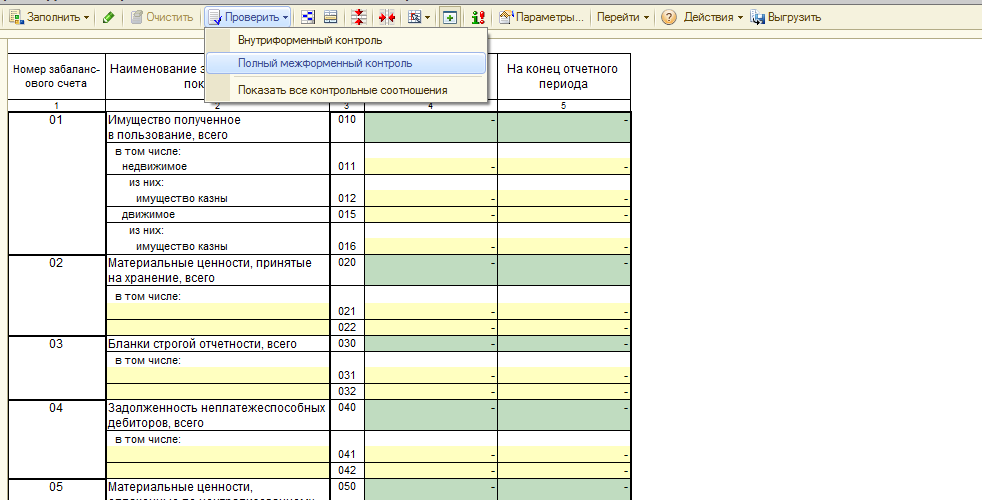
Task: Click the yellow name field of row 022
Action: coord(218,327)
